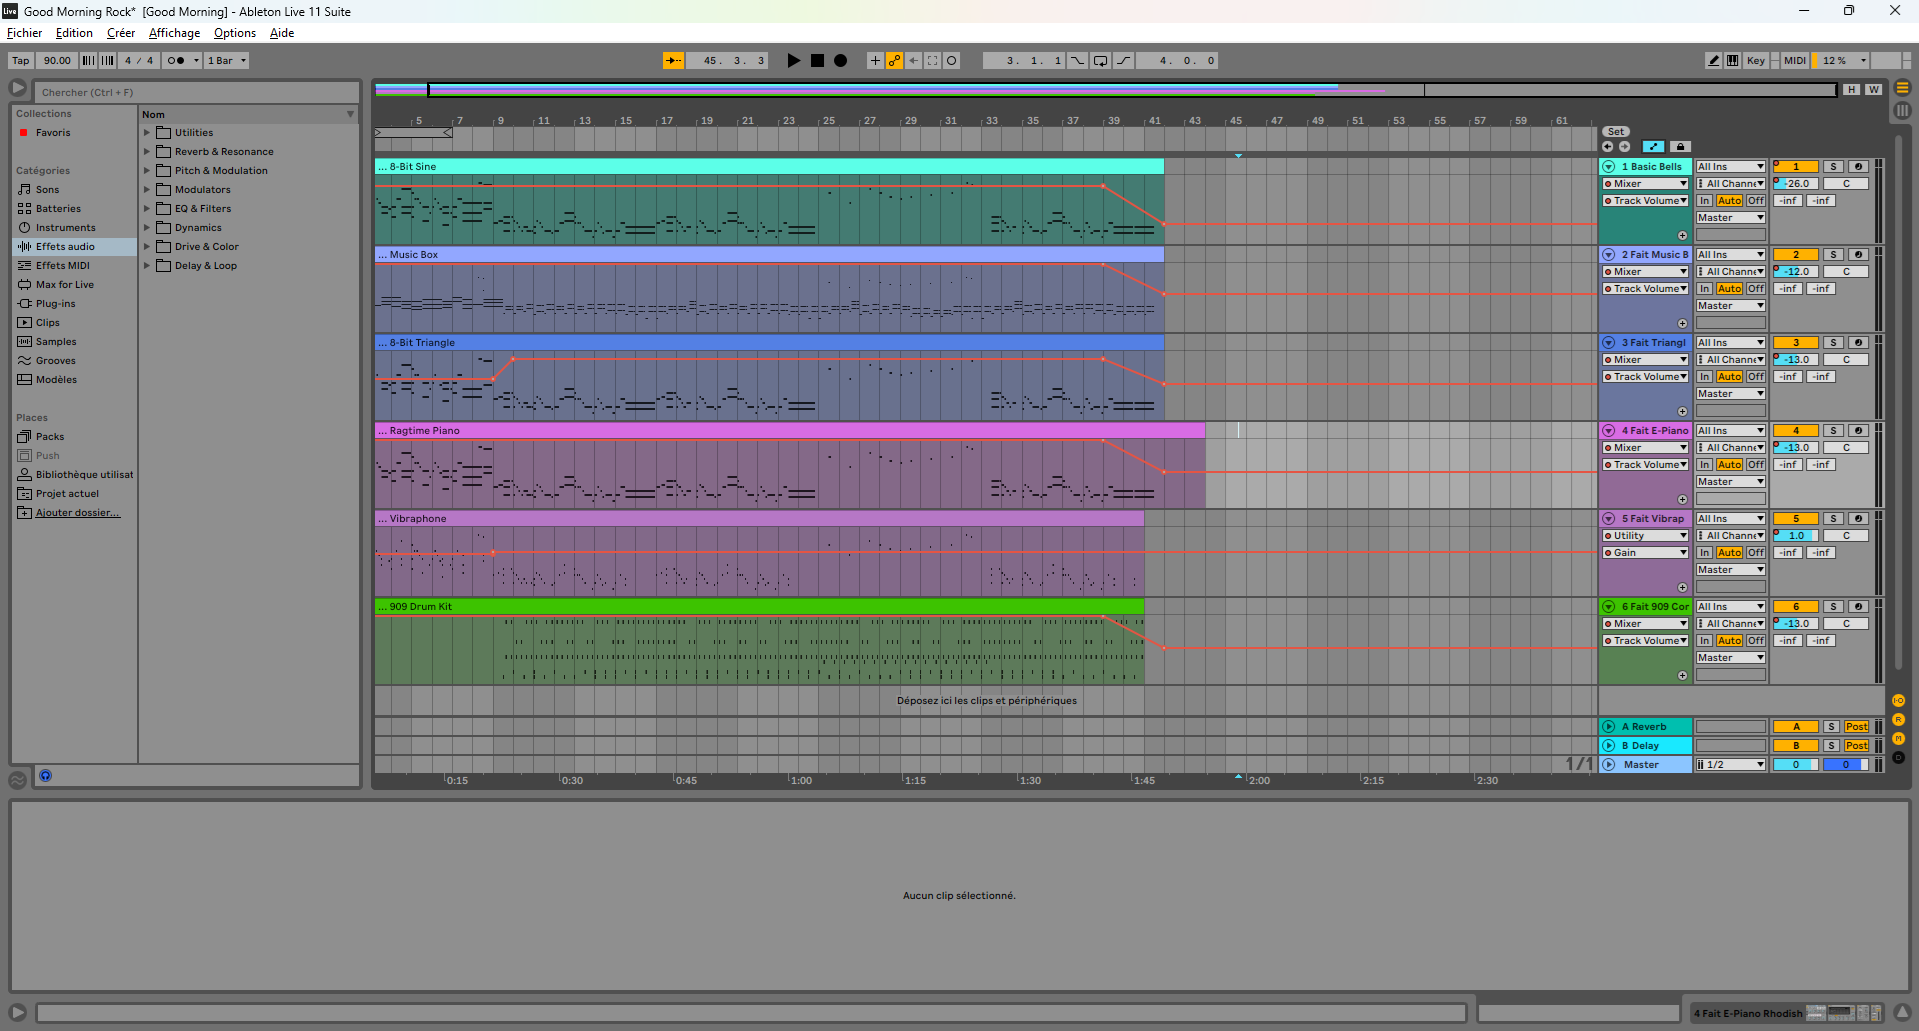Click the Lock Envelopes padlock icon
Image resolution: width=1919 pixels, height=1031 pixels.
pyautogui.click(x=1680, y=147)
